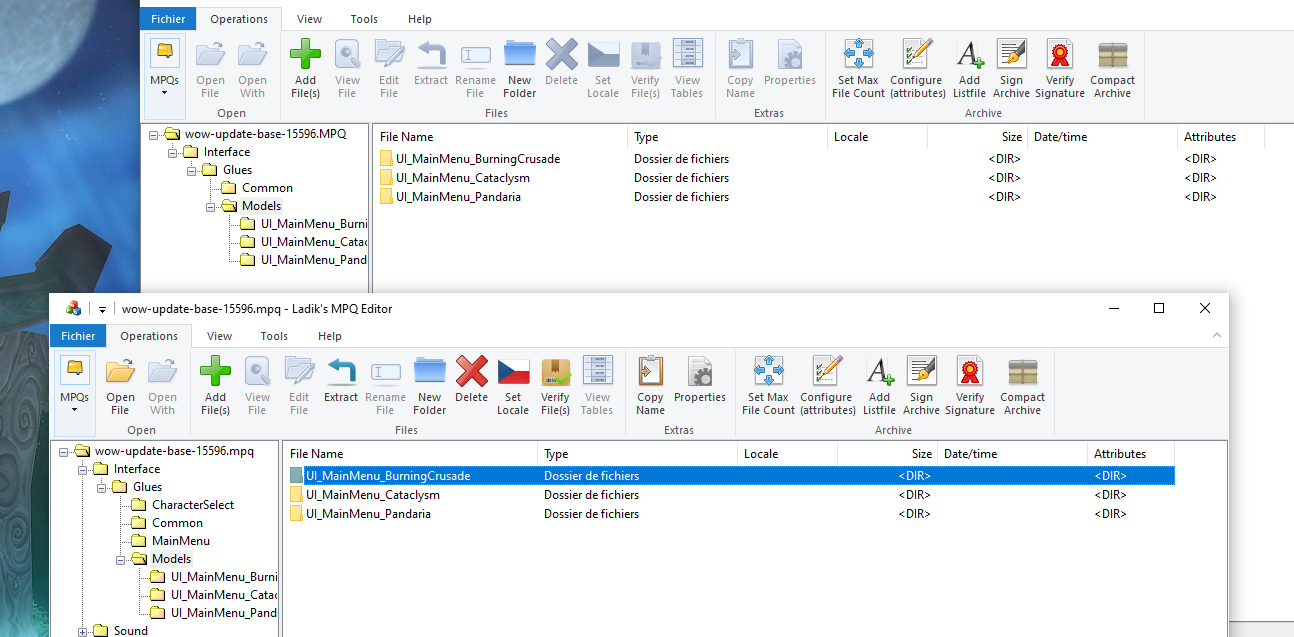Viewport: 1294px width, 637px height.
Task: Select Common folder in front window tree
Action: pyautogui.click(x=177, y=523)
